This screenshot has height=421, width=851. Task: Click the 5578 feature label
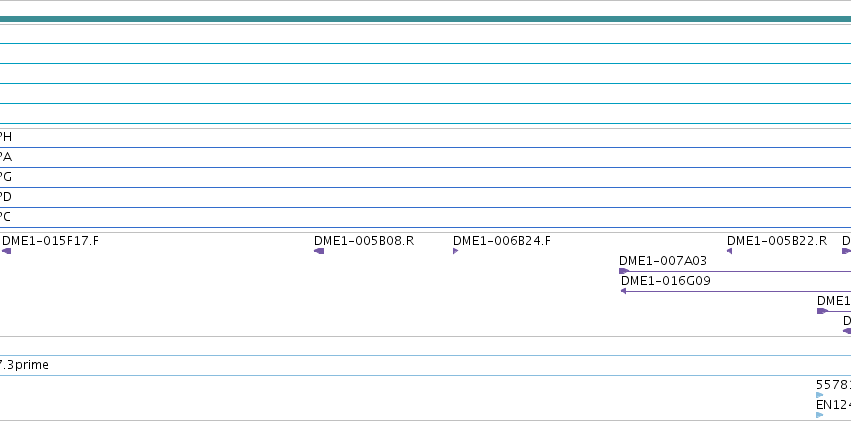tap(833, 385)
